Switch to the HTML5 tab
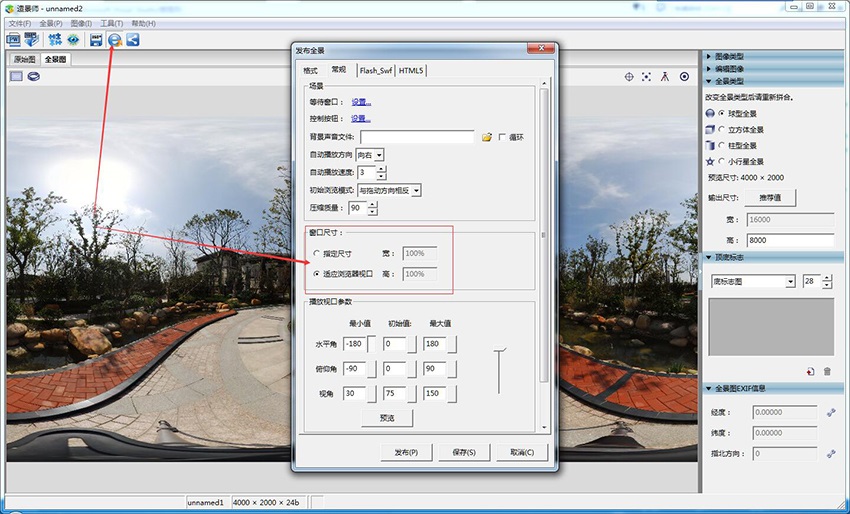Viewport: 850px width, 514px height. pos(411,71)
